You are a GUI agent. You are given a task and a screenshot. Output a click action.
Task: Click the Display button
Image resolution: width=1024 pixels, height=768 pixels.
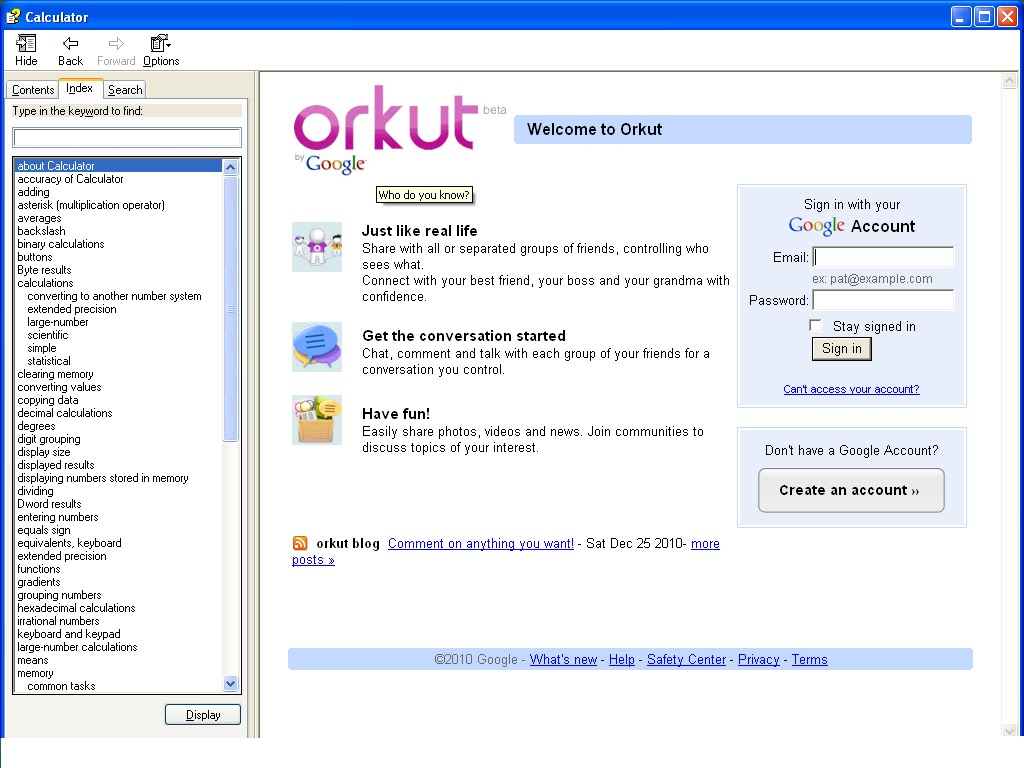pos(203,714)
